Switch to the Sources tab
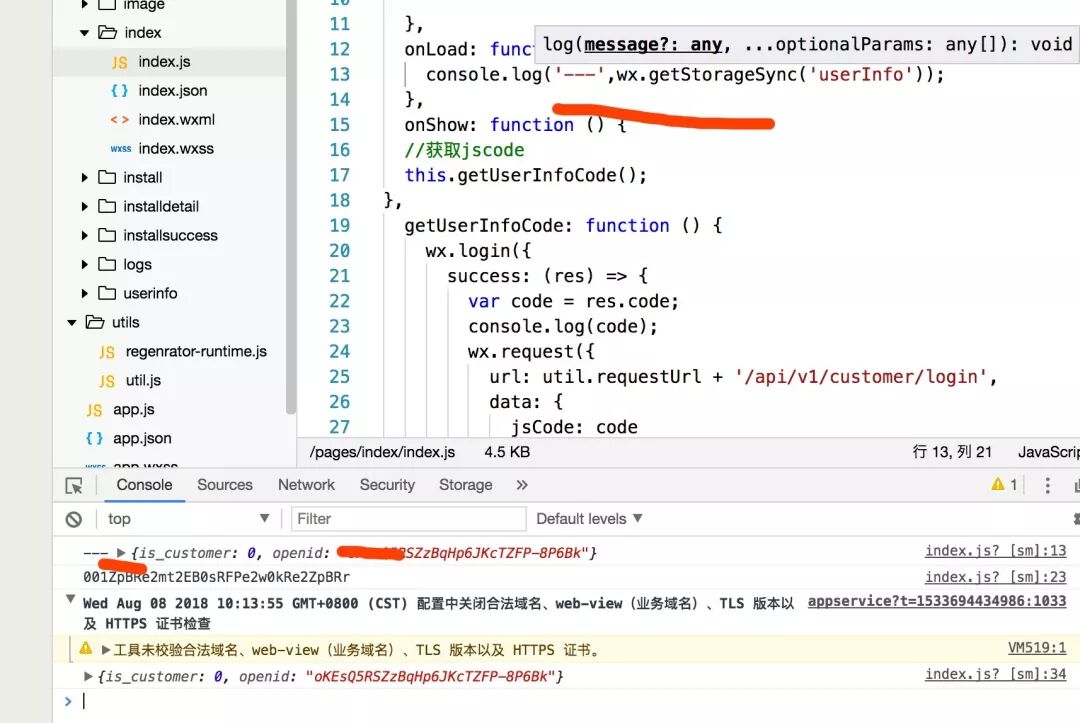The width and height of the screenshot is (1080, 723). tap(225, 485)
